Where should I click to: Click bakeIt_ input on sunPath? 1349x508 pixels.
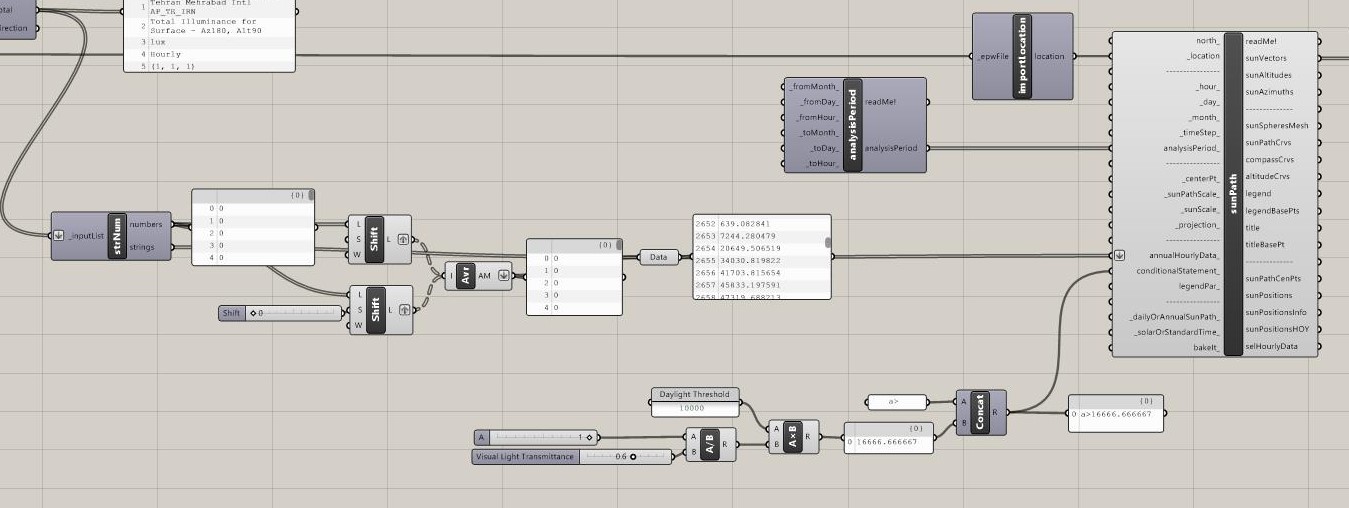coord(1206,348)
